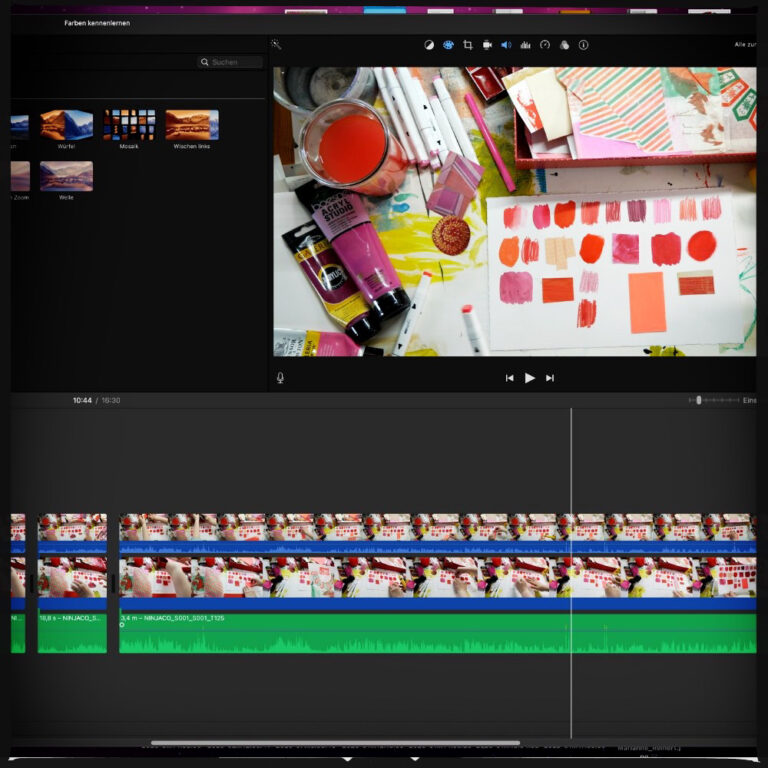
Task: Adjust the timeline zoom slider
Action: tap(699, 400)
